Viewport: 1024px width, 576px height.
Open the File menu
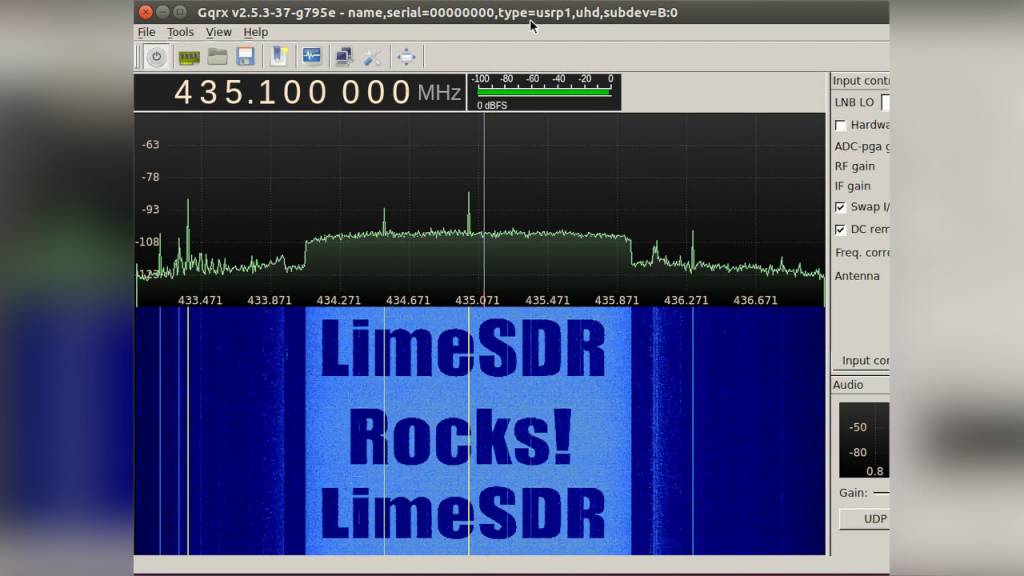(x=146, y=32)
